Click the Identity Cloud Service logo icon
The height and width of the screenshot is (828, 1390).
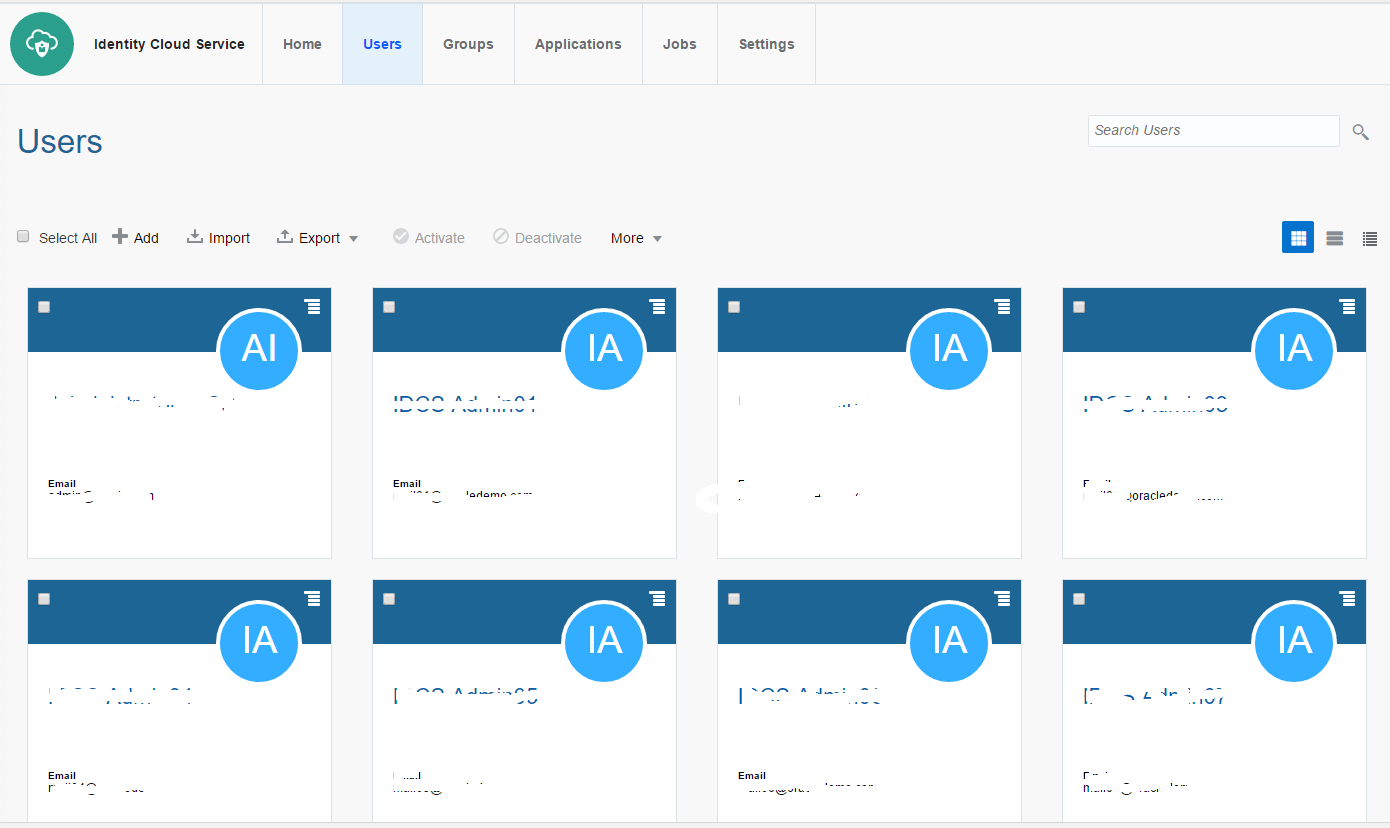coord(42,44)
